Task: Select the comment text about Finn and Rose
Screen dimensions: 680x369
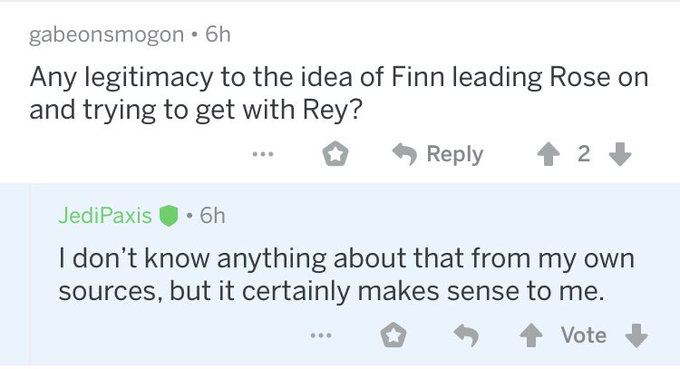Action: coord(339,93)
